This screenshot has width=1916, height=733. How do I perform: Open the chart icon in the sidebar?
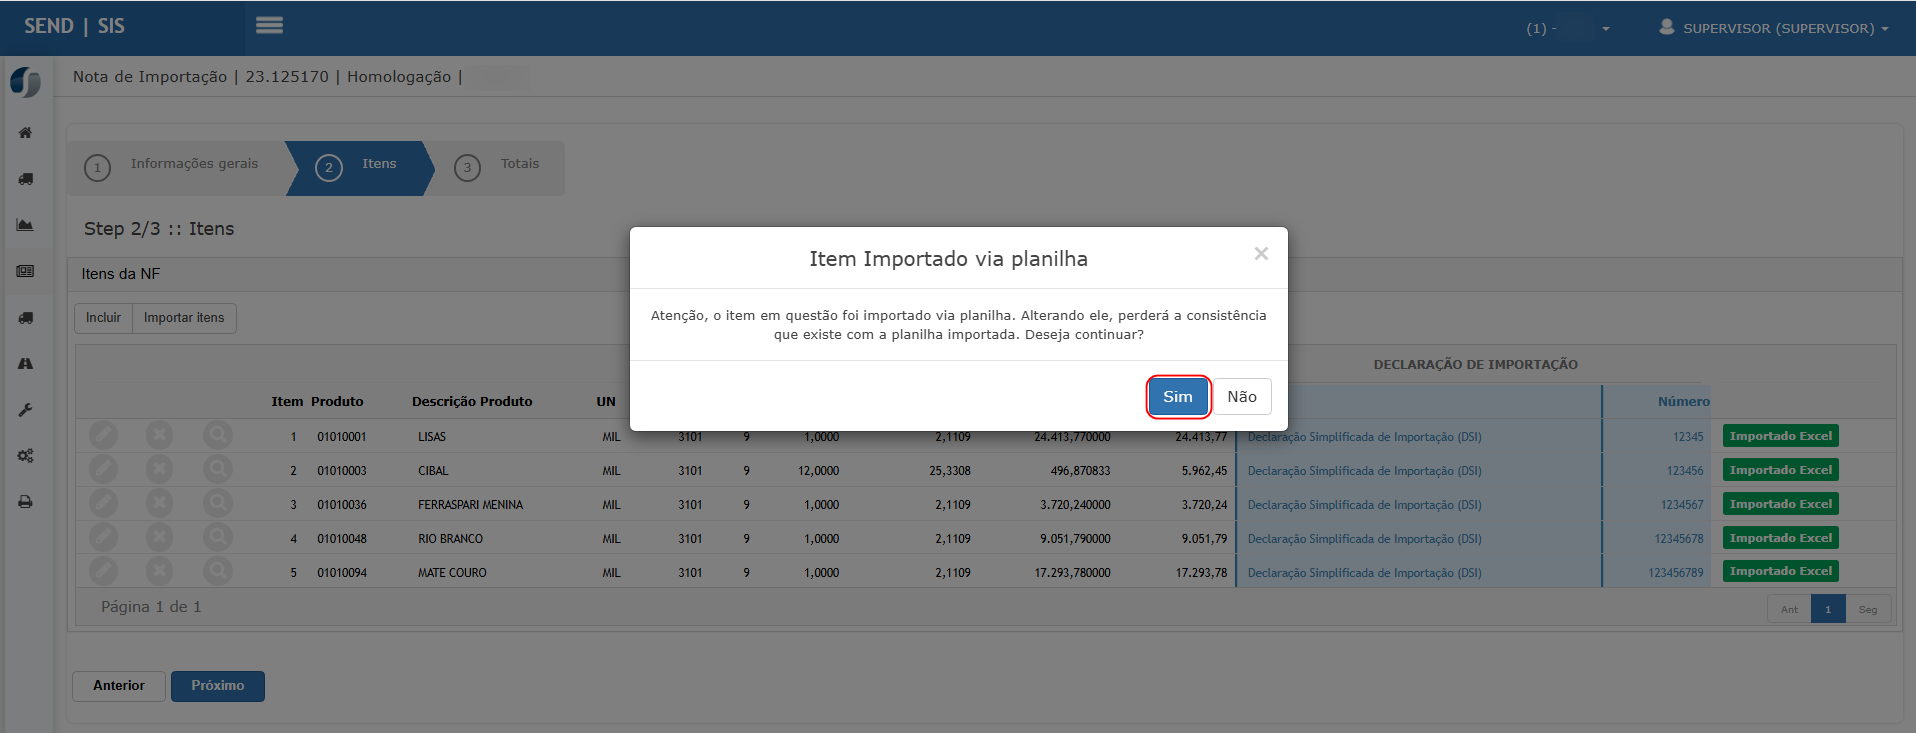point(25,225)
